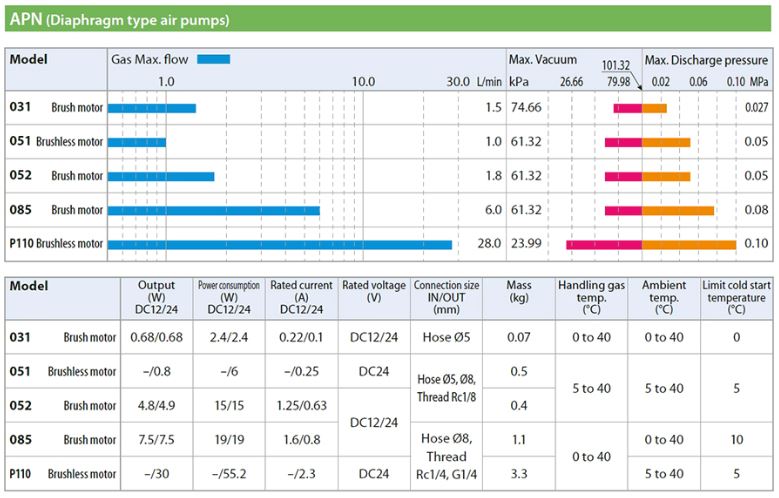Click the "19/19" power consumption cell
Viewport: 779px width, 498px height.
[229, 440]
